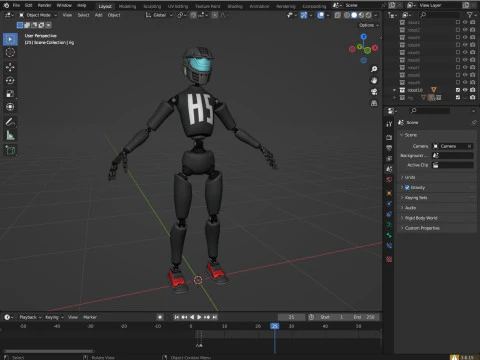Open timeline Keying menu

pyautogui.click(x=54, y=317)
